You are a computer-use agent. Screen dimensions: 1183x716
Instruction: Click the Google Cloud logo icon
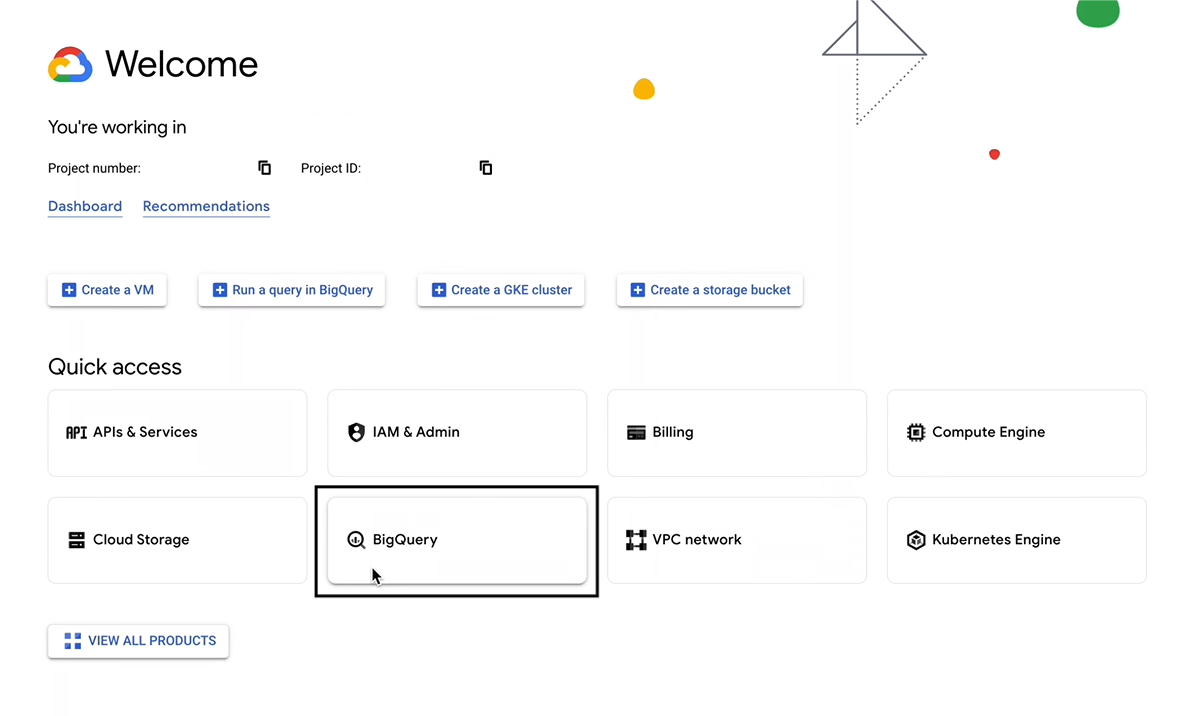click(x=70, y=64)
